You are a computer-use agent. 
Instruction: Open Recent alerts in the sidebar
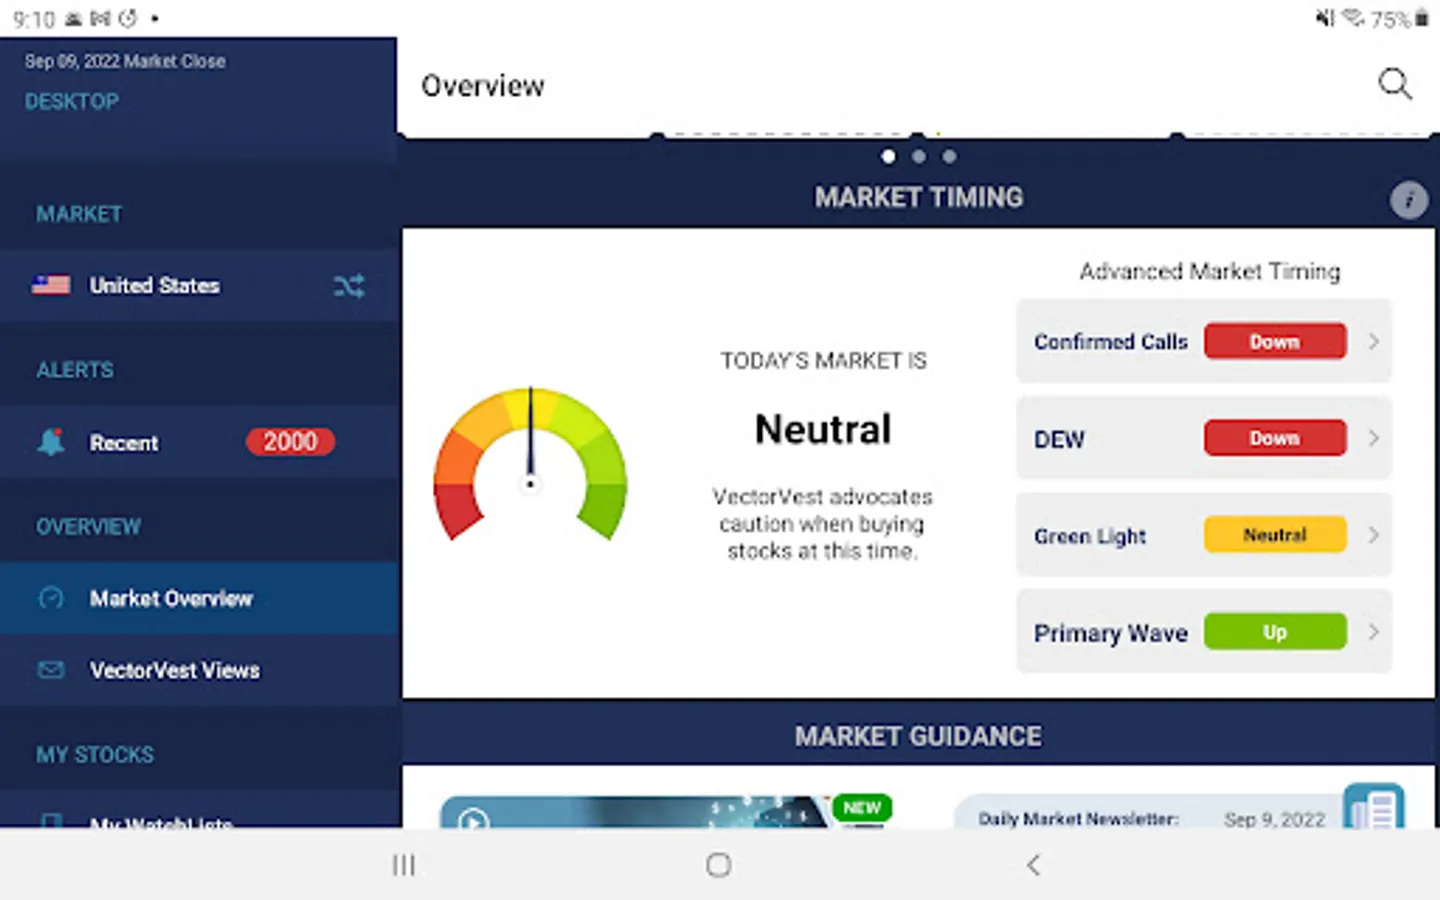[199, 442]
